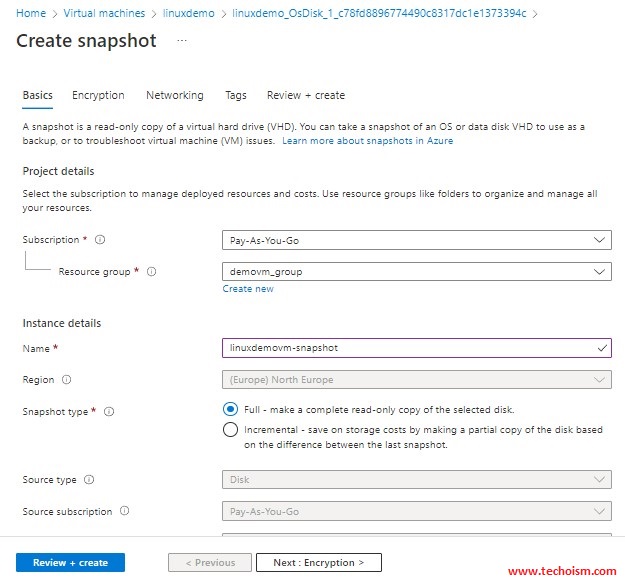Viewport: 625px width, 585px height.
Task: Open the Networking tab
Action: tap(174, 95)
